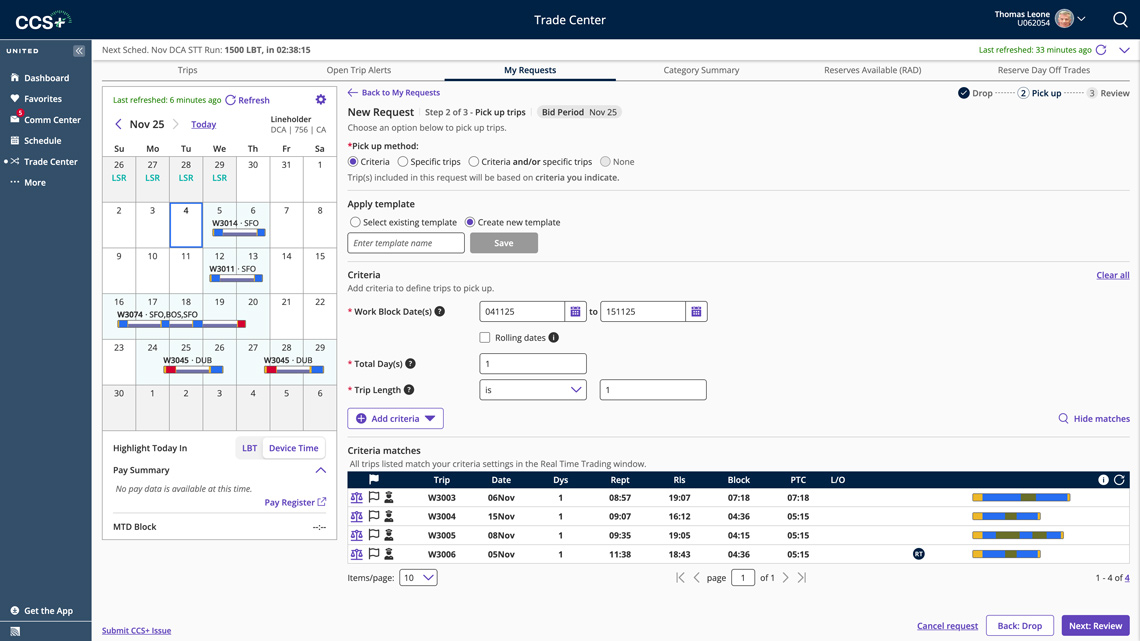This screenshot has height=641, width=1140.
Task: Refresh the Last refreshed status at top right
Action: (1102, 49)
